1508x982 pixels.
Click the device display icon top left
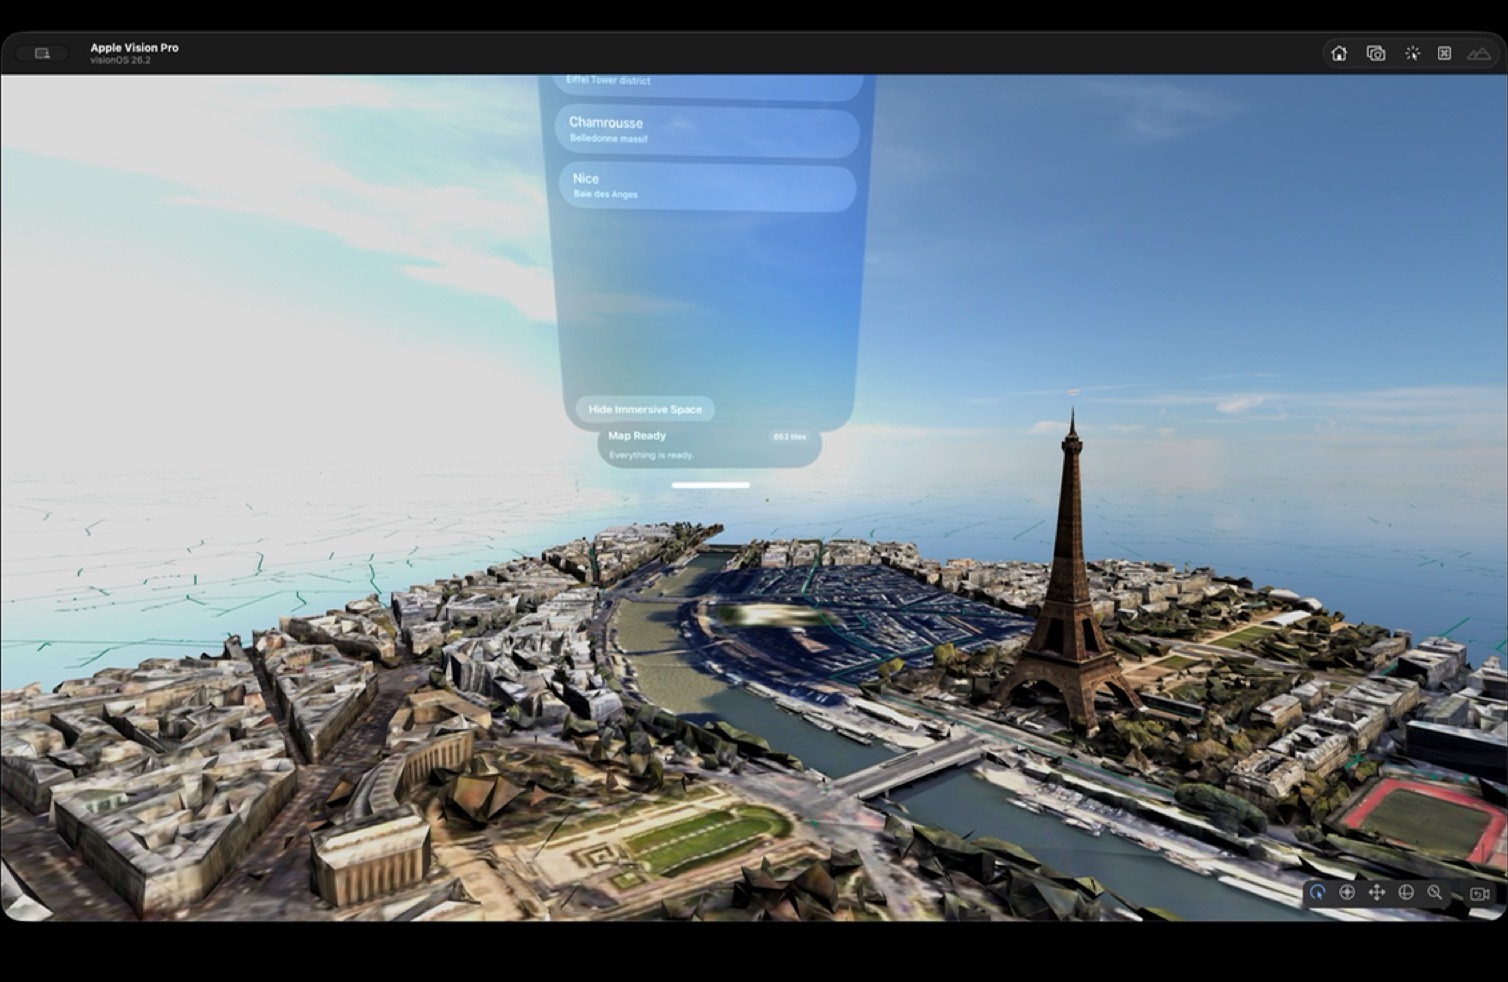point(41,52)
